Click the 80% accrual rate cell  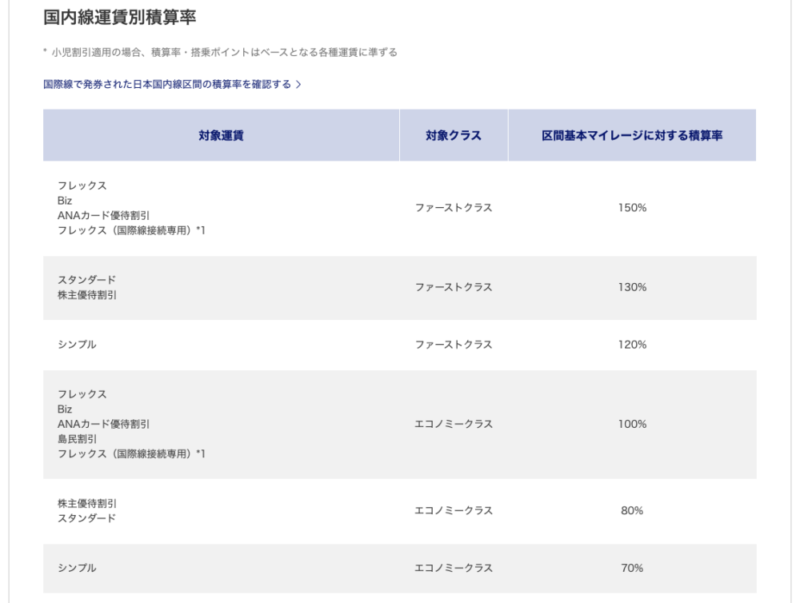pos(632,510)
